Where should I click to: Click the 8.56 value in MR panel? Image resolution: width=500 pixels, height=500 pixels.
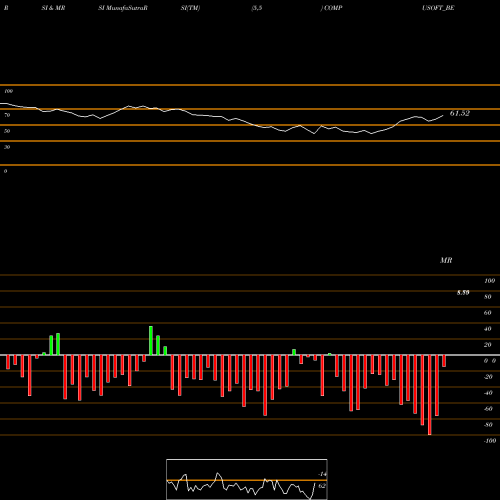[x=463, y=292]
